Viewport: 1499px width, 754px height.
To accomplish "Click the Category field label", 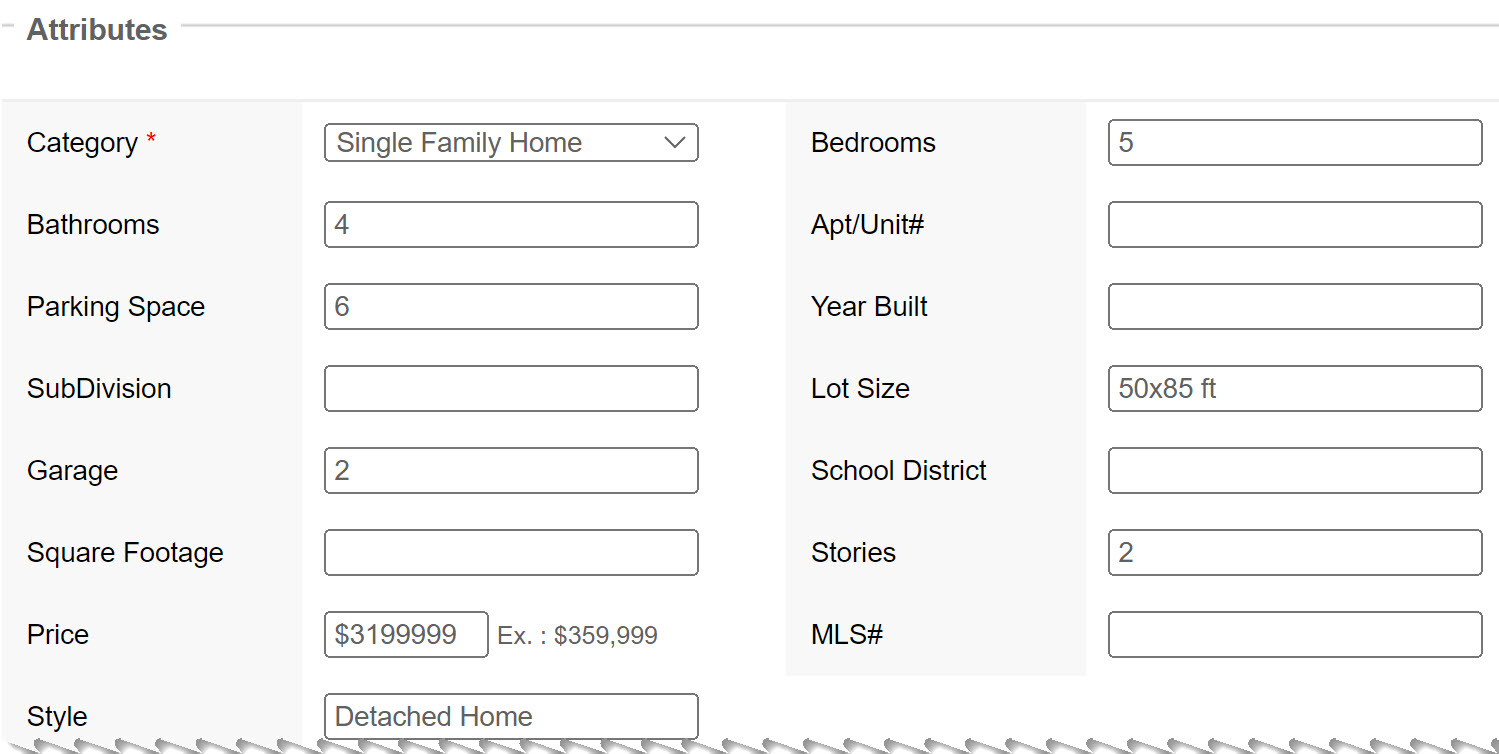I will tap(82, 143).
